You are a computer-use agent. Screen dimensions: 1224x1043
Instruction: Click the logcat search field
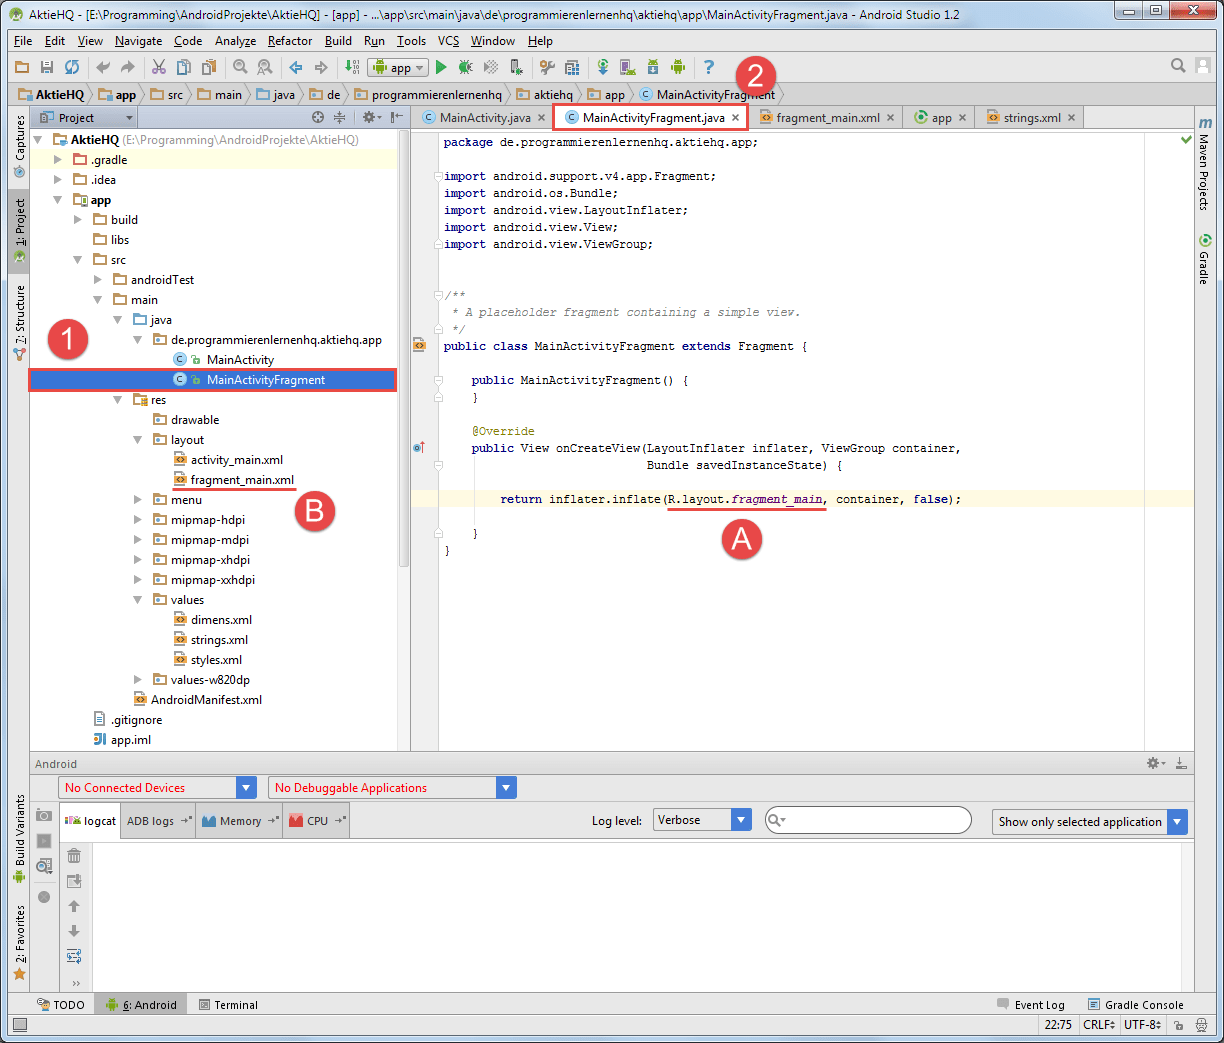pyautogui.click(x=866, y=820)
